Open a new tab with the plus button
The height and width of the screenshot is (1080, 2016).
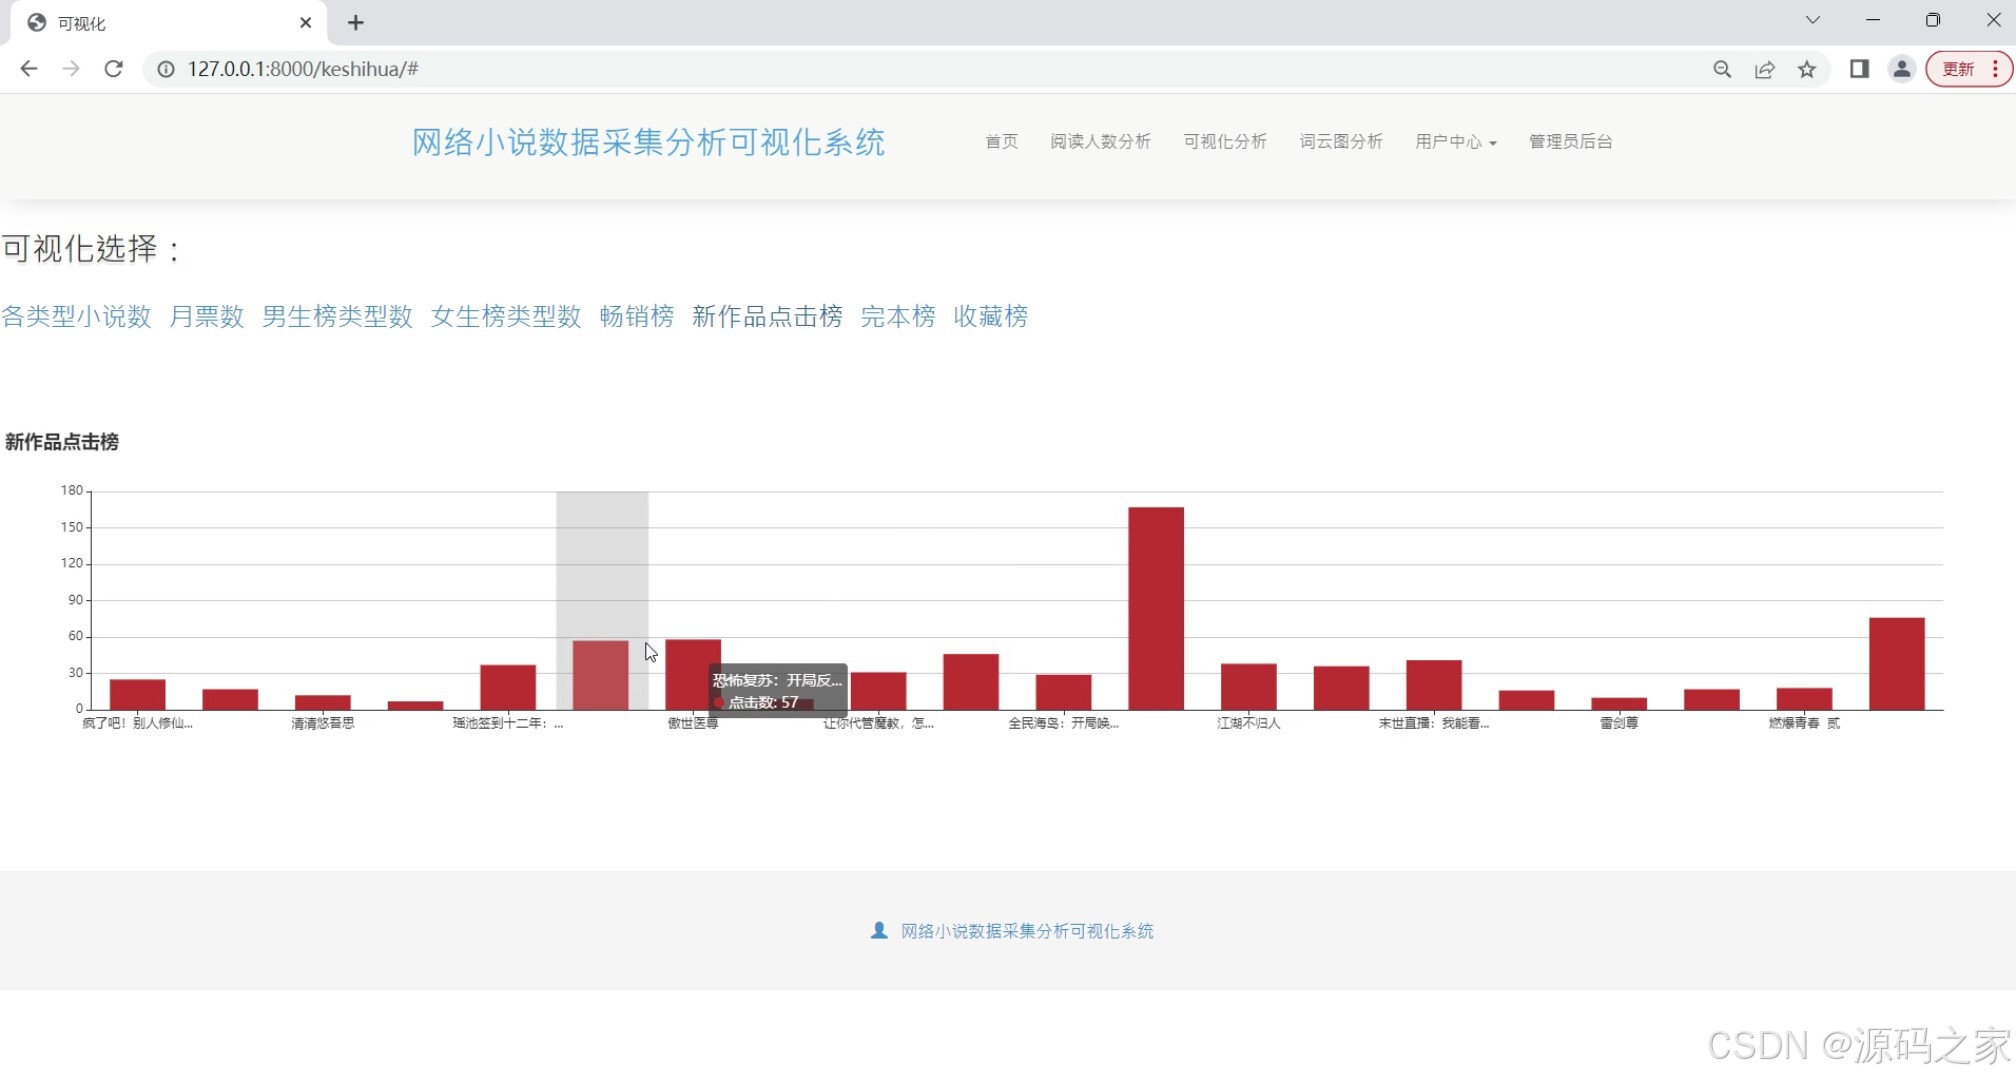pos(355,22)
